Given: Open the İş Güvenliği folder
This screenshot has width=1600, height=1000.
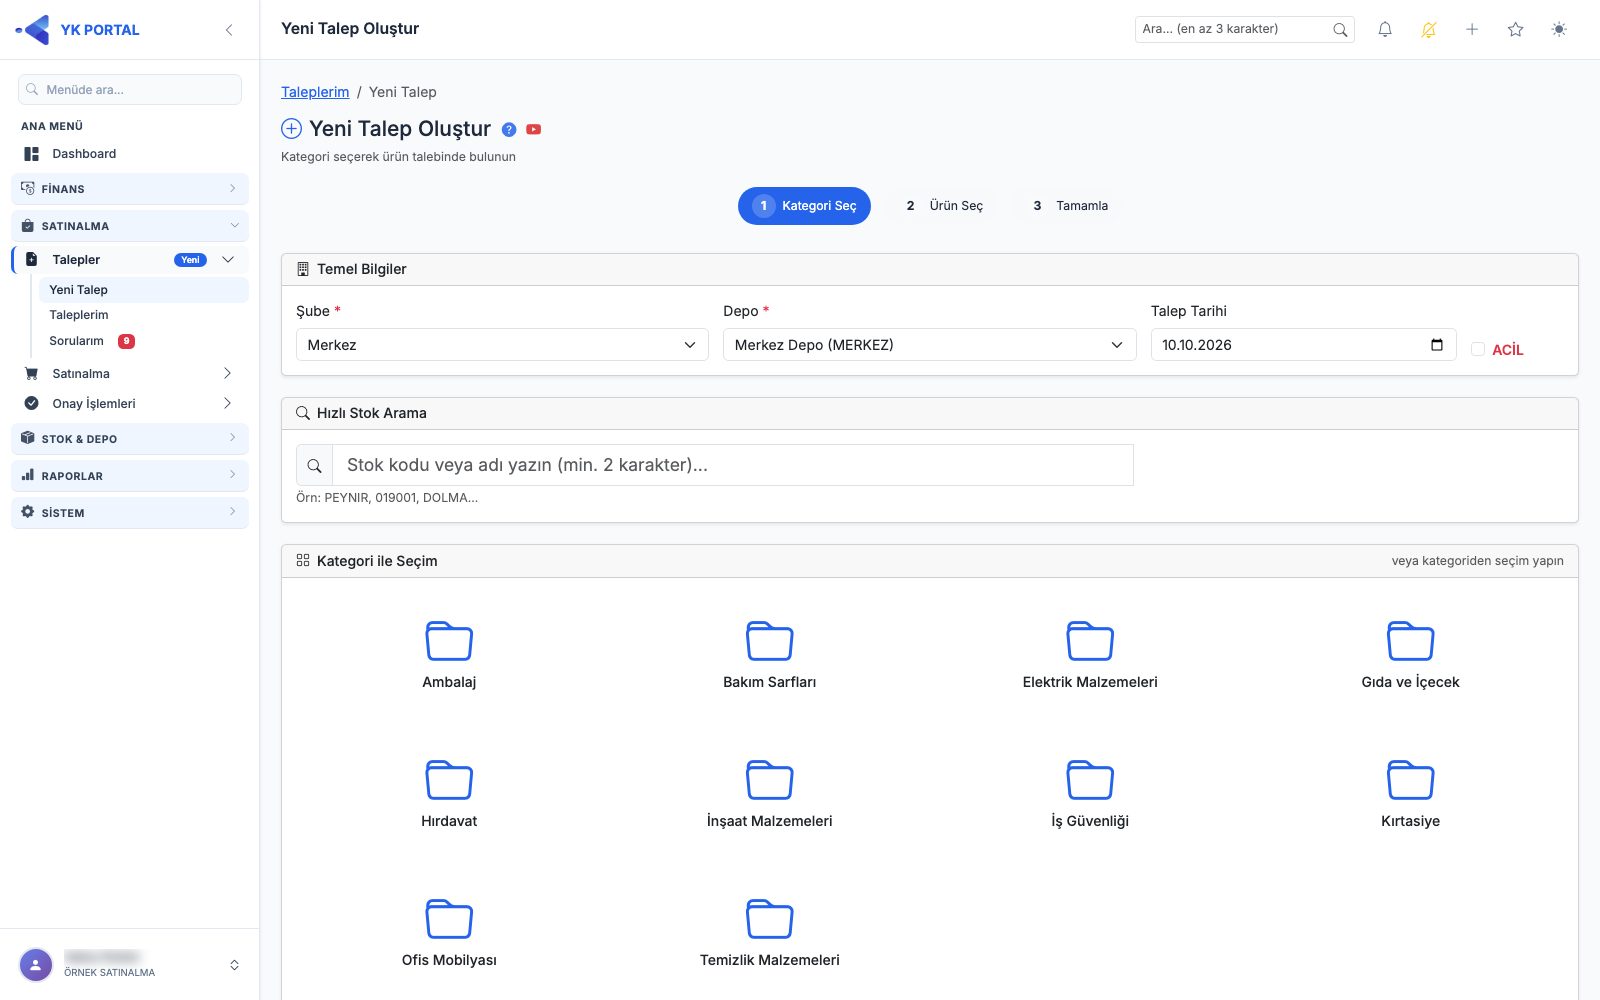Looking at the screenshot, I should 1090,794.
